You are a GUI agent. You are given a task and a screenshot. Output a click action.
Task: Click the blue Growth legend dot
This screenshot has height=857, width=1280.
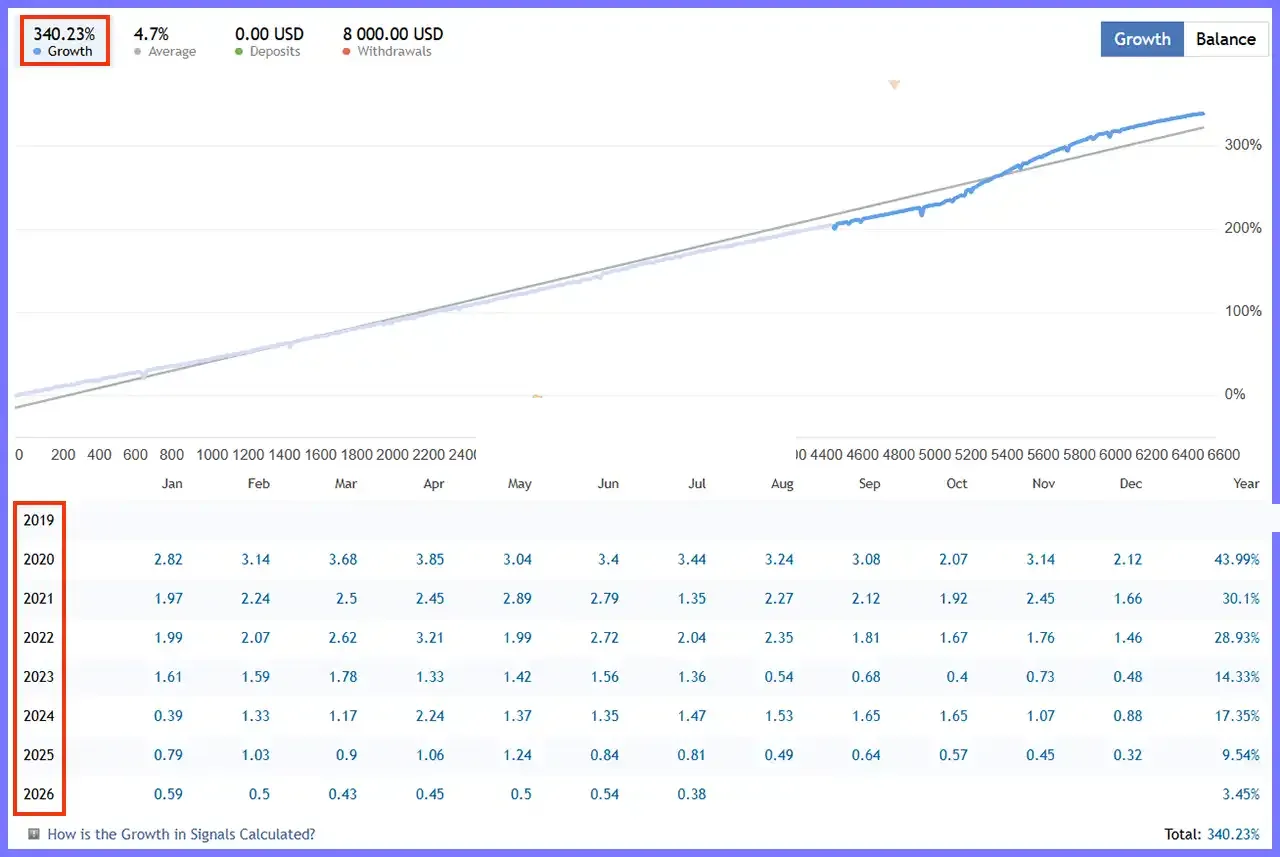38,51
